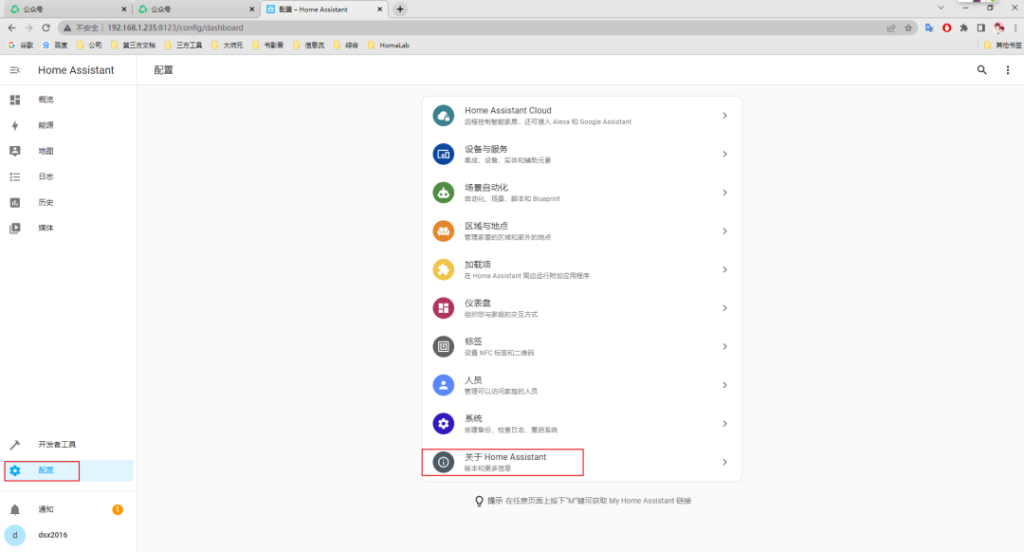The height and width of the screenshot is (552, 1024).
Task: Select the 配置 – Home Assistant browser tab
Action: pos(323,9)
